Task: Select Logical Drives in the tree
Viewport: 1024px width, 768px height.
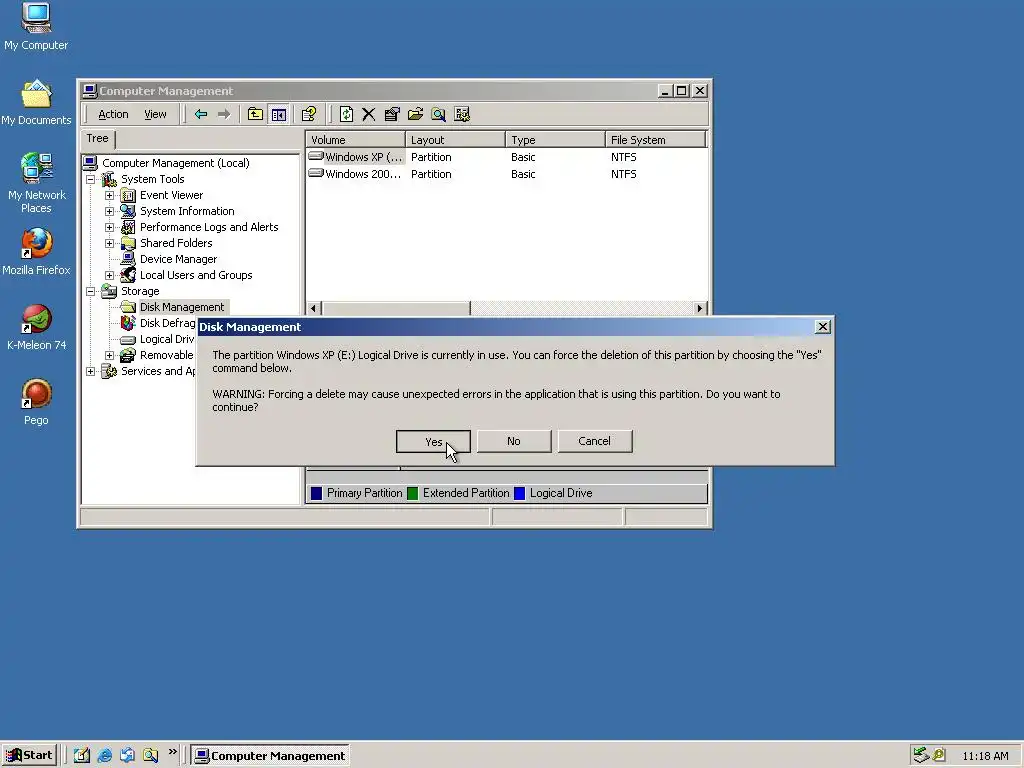Action: coord(167,339)
